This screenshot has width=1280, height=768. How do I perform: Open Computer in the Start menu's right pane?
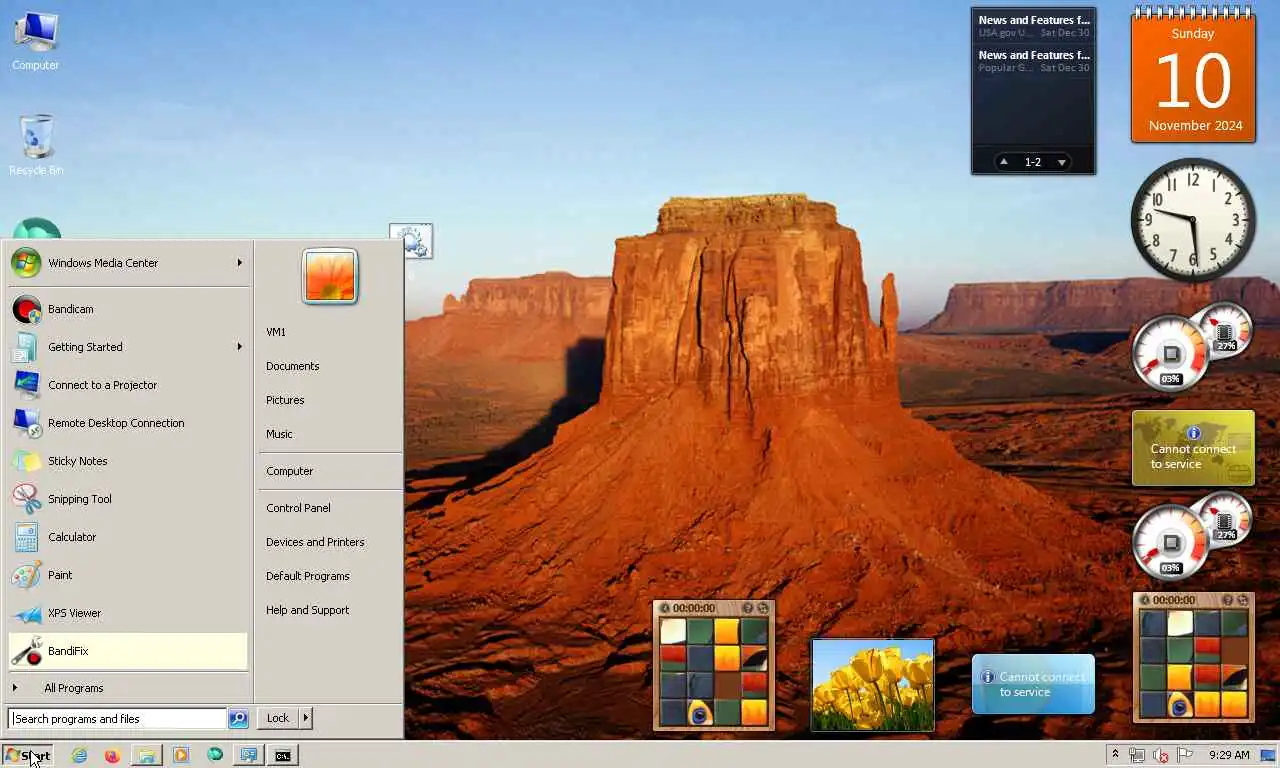(x=329, y=471)
